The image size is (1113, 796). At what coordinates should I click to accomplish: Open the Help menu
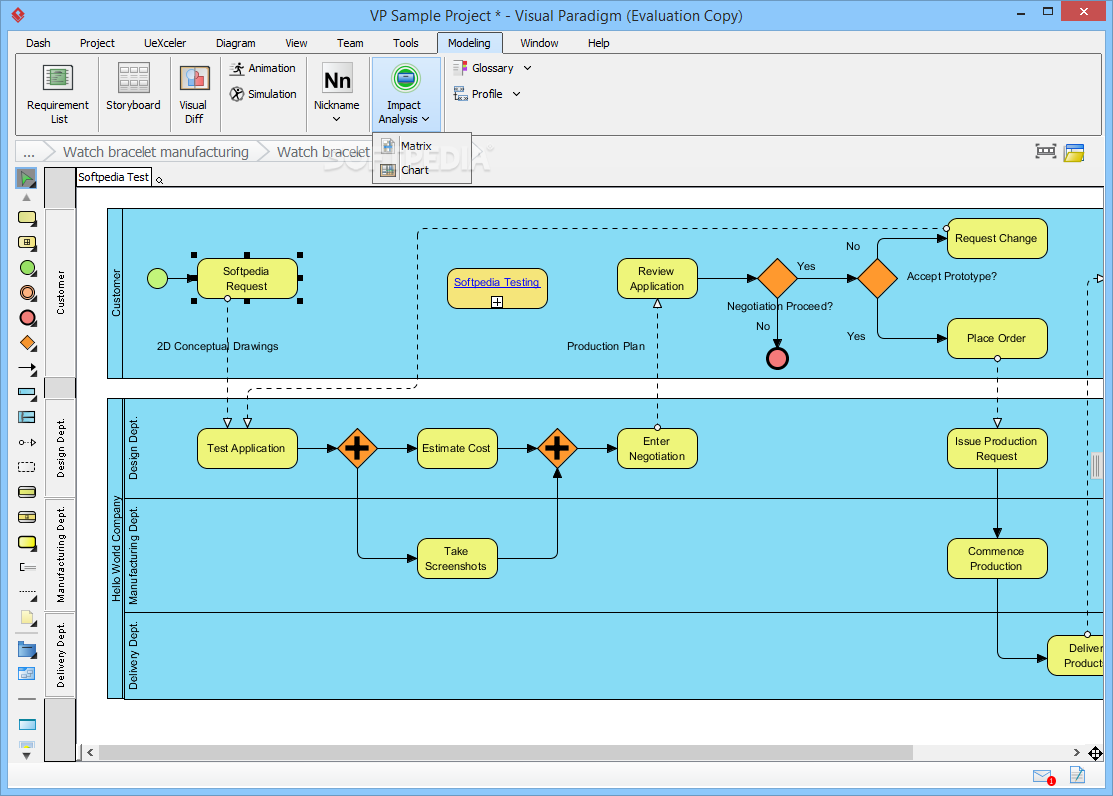pos(598,43)
